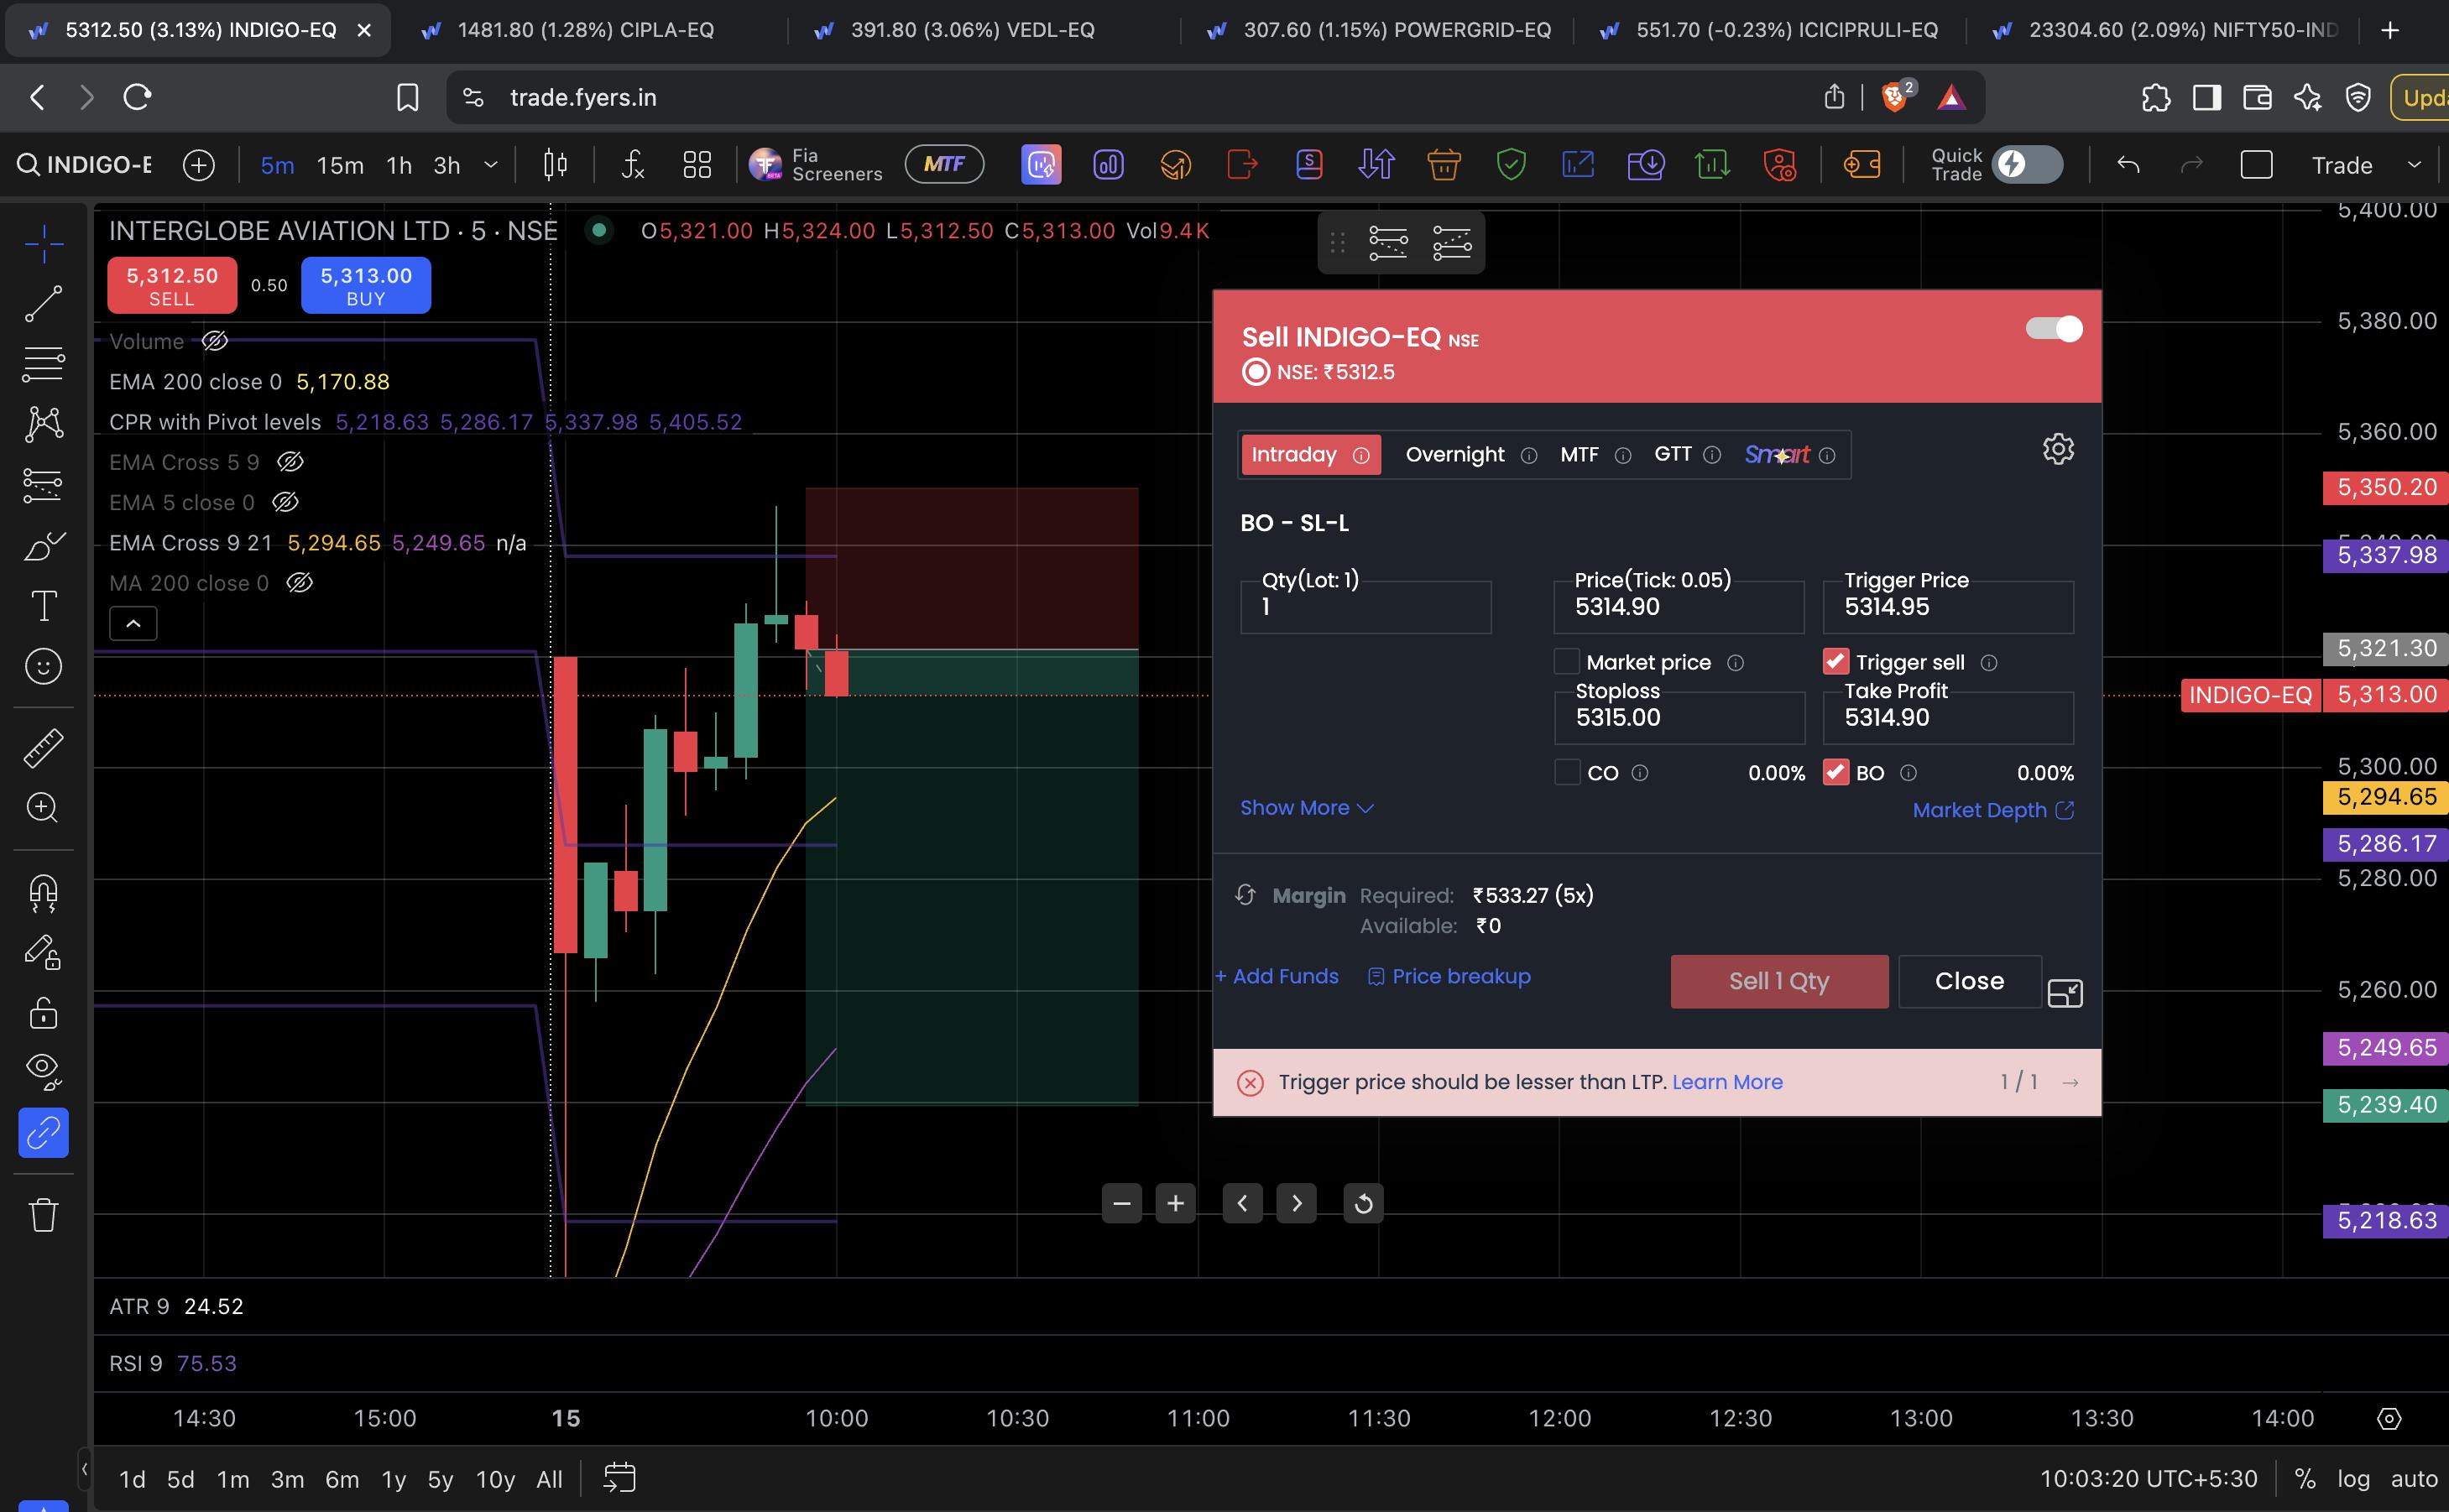Expand Show More order options
The image size is (2449, 1512).
point(1307,808)
